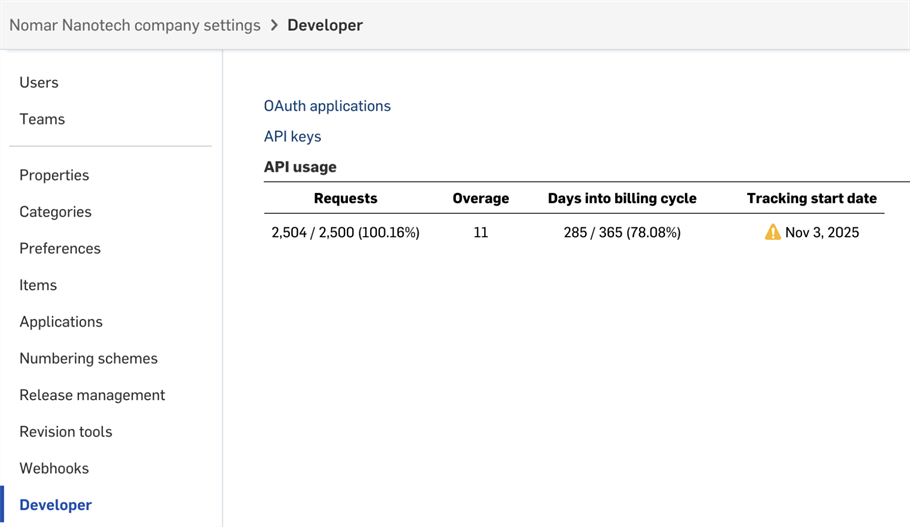Open Release management settings

tap(92, 395)
